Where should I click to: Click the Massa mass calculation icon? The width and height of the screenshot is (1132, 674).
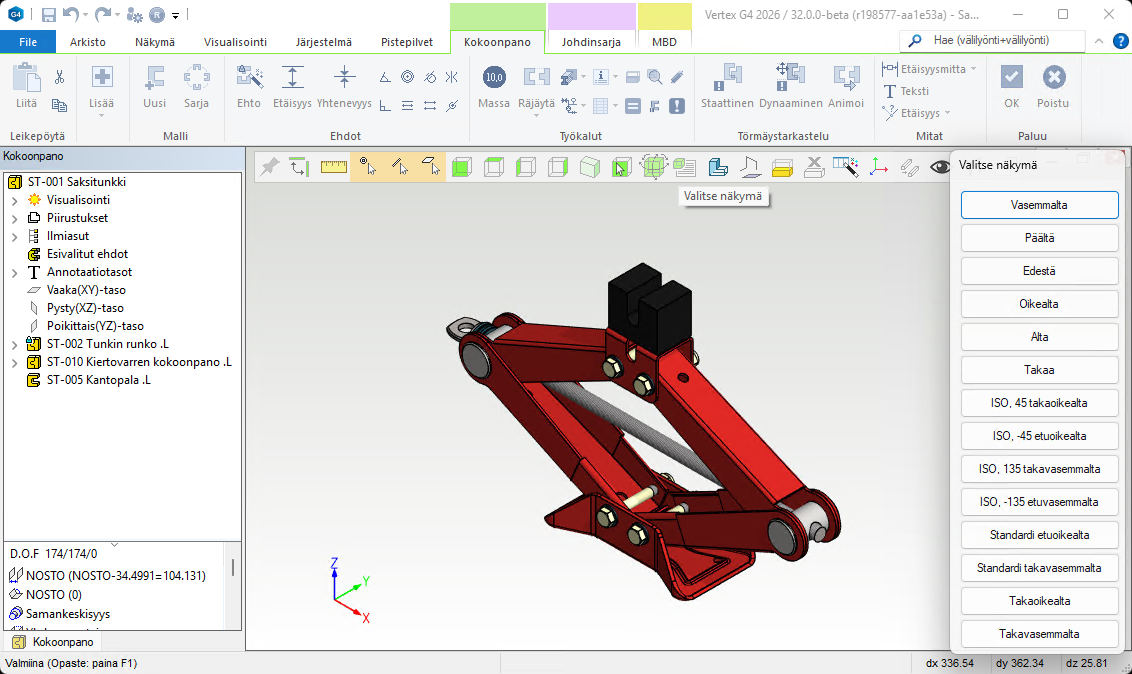[x=494, y=79]
